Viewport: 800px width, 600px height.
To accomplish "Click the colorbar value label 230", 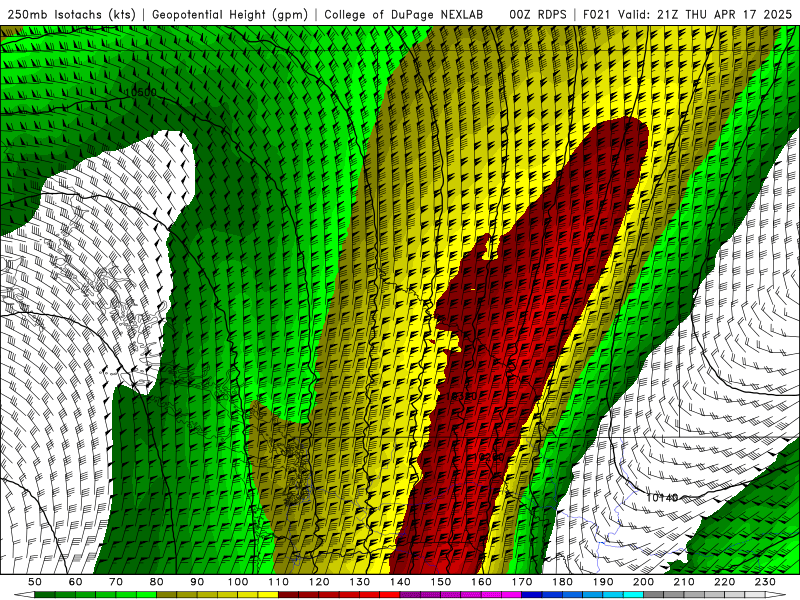I will [x=765, y=582].
